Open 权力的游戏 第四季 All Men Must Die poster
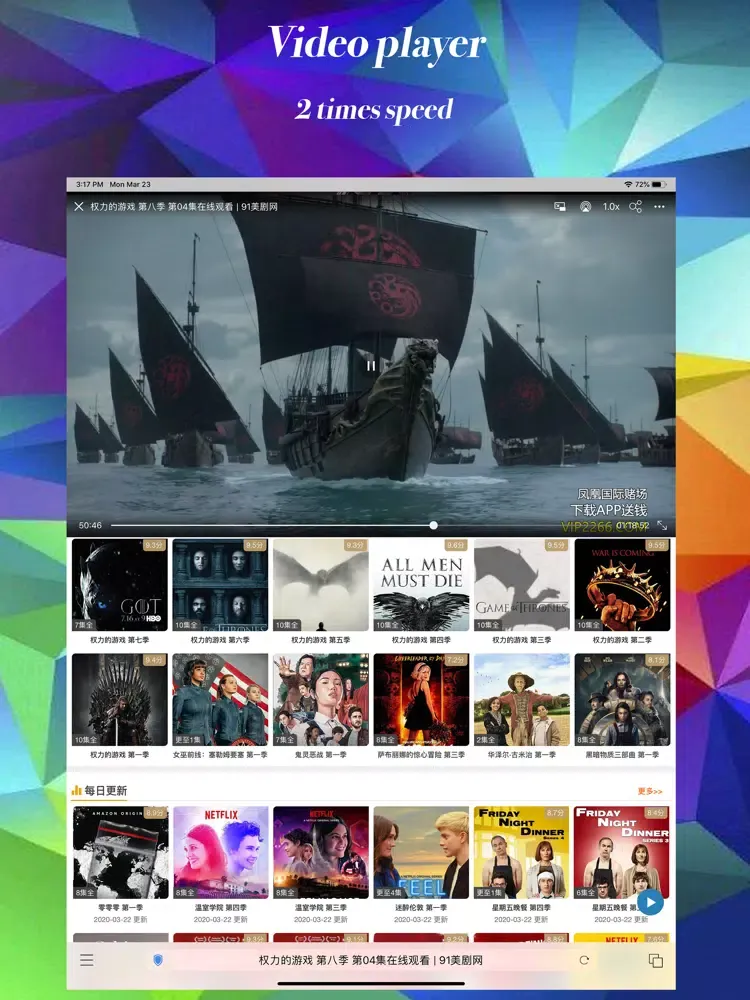 (x=421, y=585)
